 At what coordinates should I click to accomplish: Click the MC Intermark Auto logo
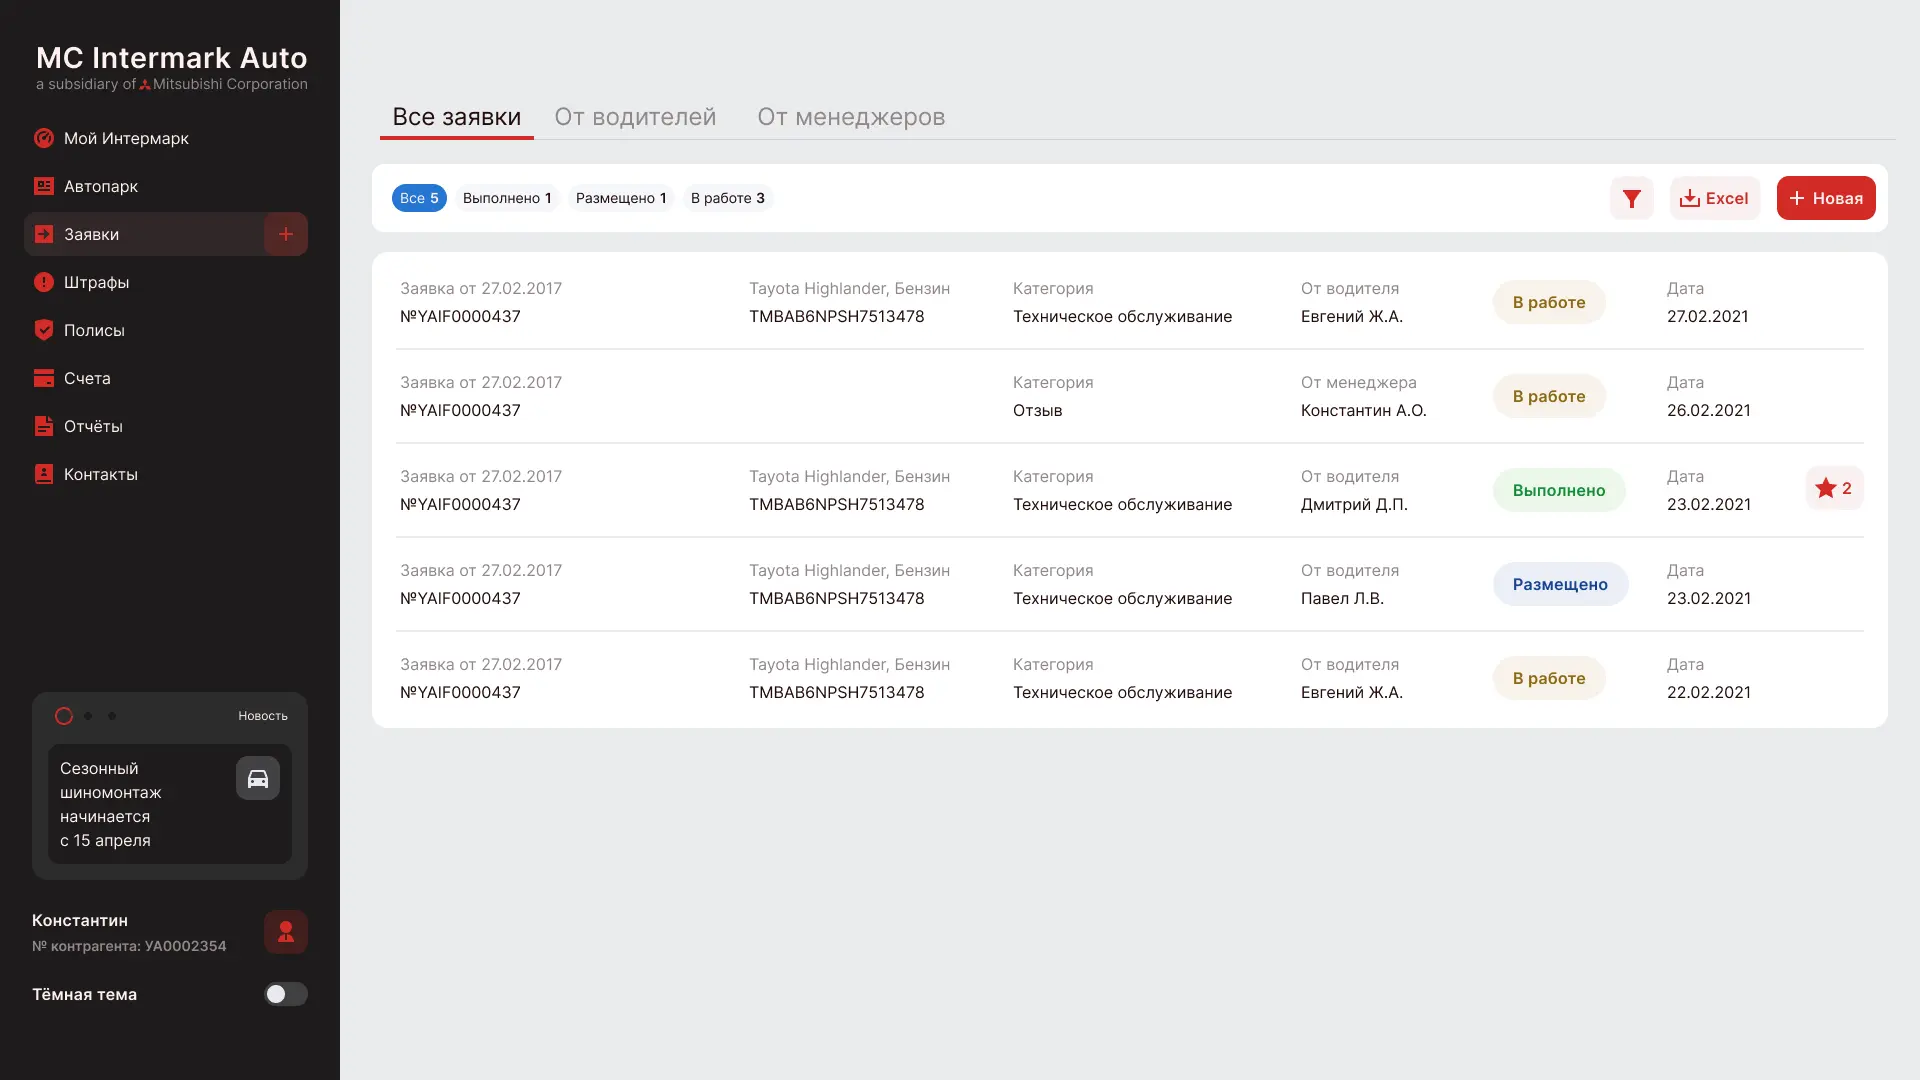[x=172, y=67]
